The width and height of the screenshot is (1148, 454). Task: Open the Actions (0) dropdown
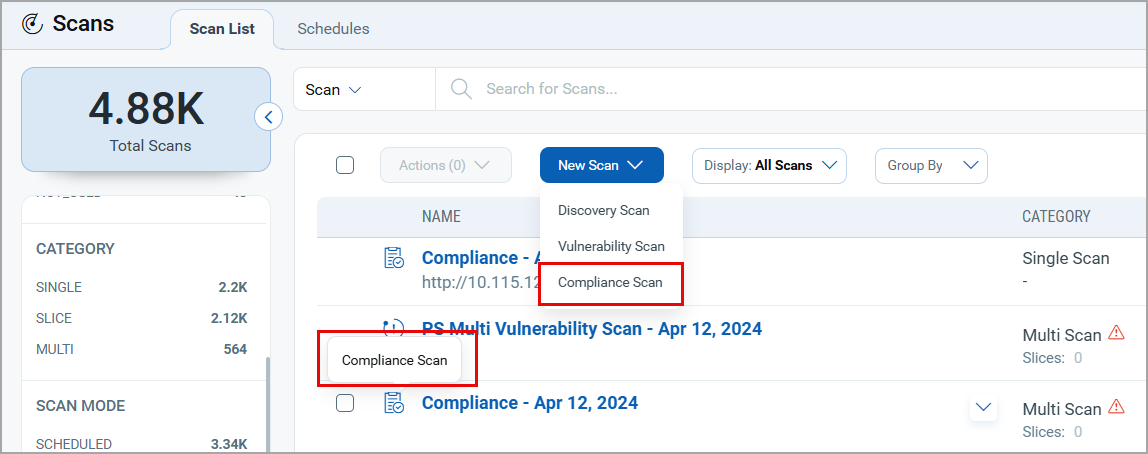tap(445, 165)
